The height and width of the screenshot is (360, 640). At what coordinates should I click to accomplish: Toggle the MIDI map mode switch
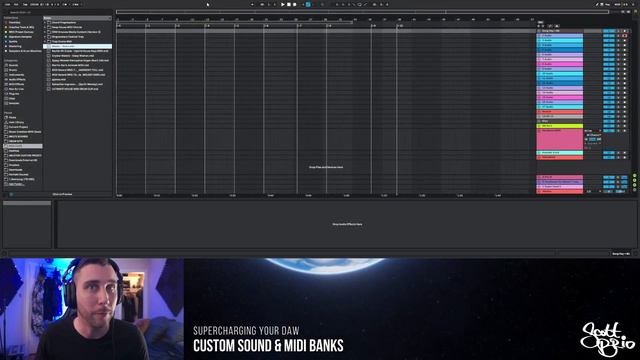(618, 4)
